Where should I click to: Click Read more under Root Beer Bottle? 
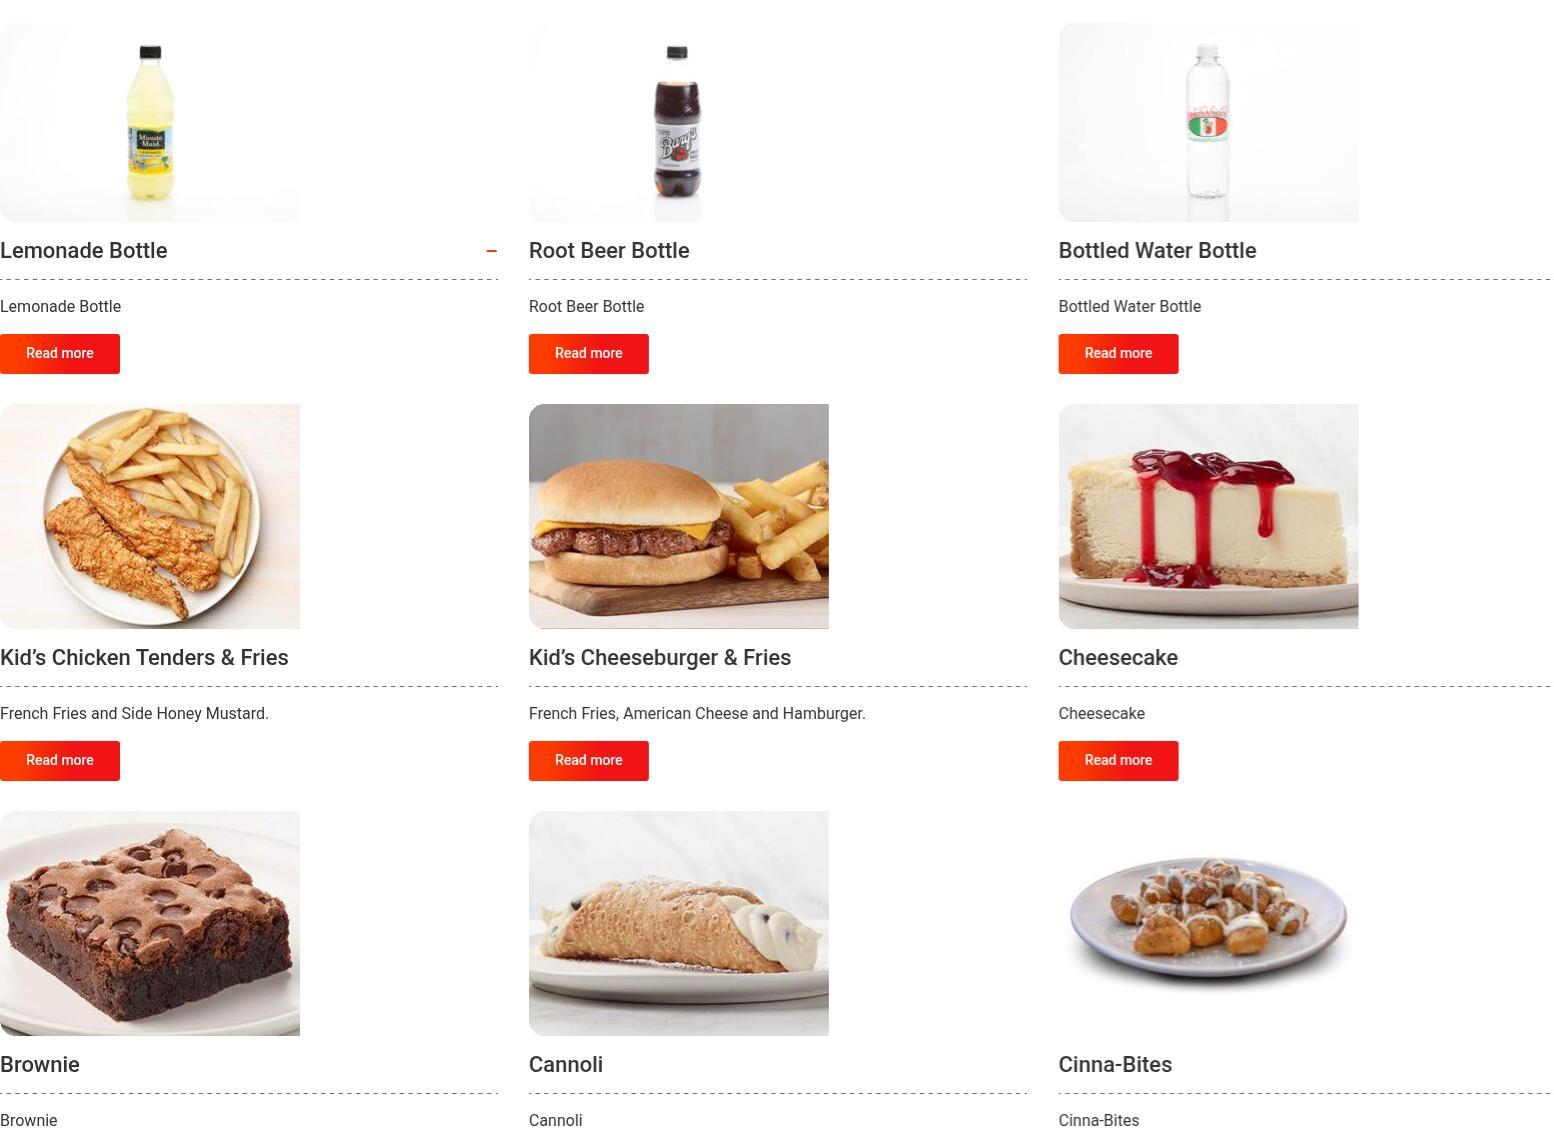point(589,354)
